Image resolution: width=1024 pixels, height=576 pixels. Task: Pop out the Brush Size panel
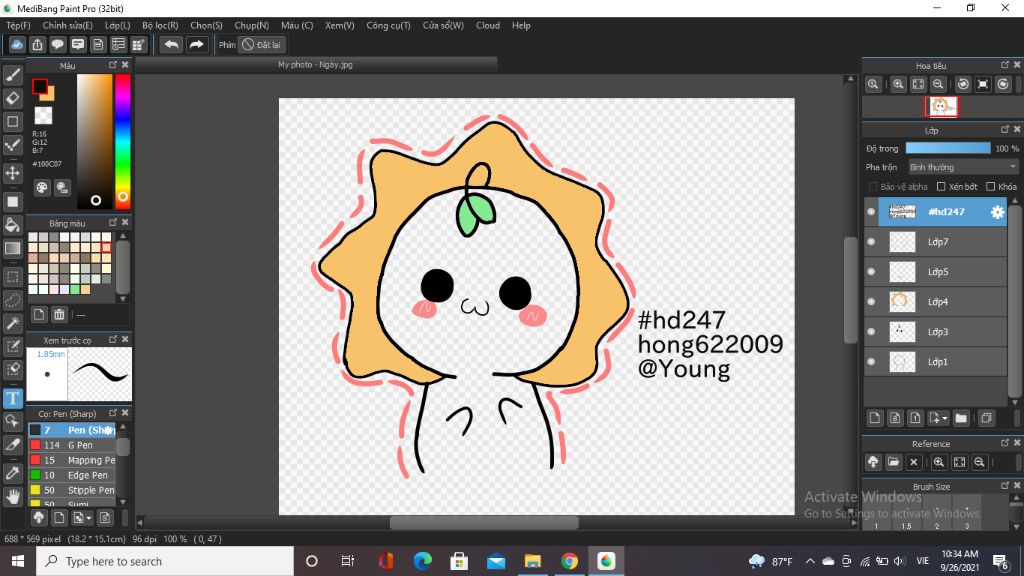click(1005, 486)
